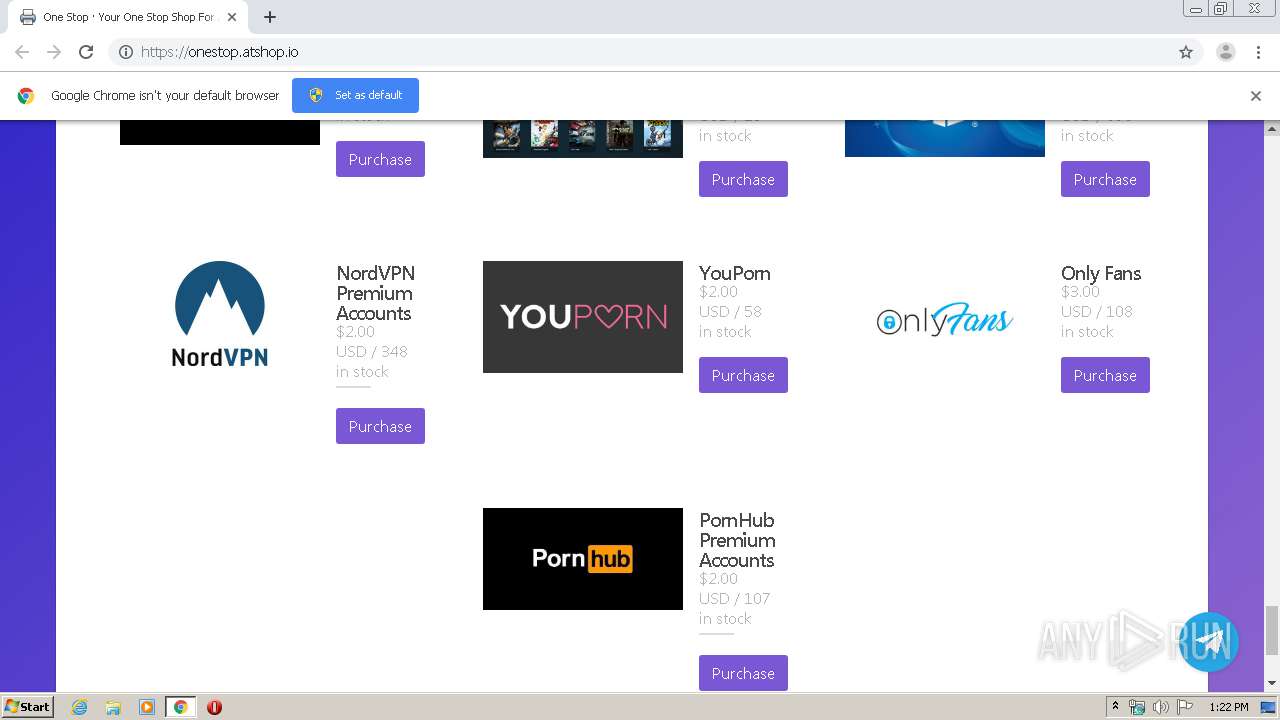
Task: Select the NordVPN $2.00 price text
Action: [355, 332]
